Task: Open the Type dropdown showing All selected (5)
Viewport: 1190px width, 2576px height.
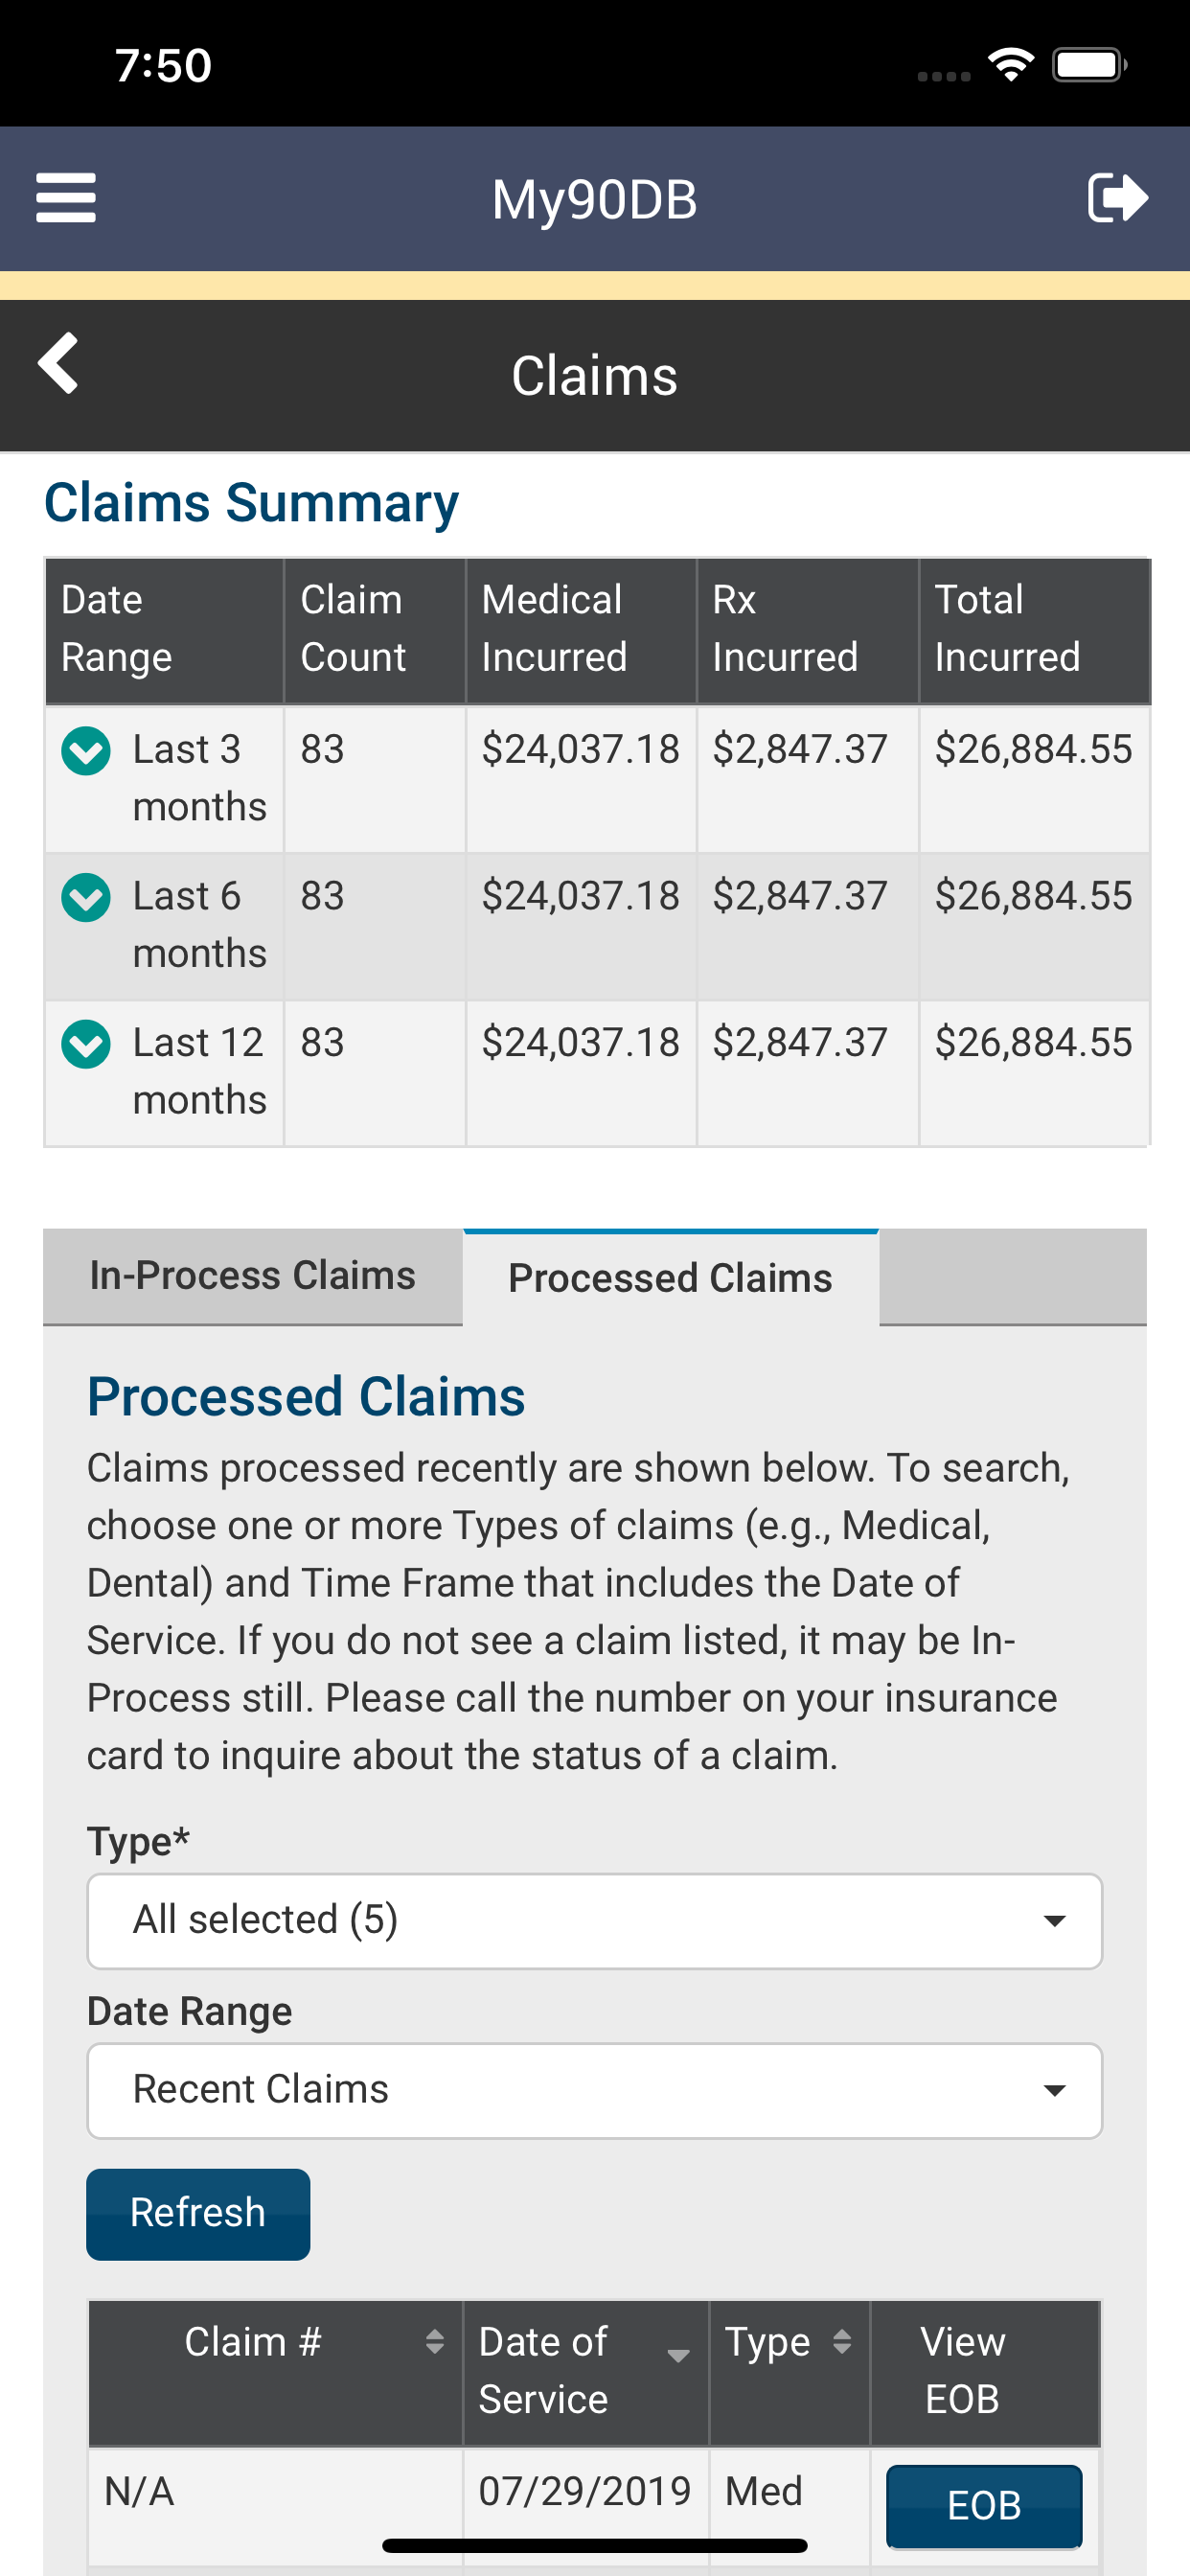Action: (595, 1920)
